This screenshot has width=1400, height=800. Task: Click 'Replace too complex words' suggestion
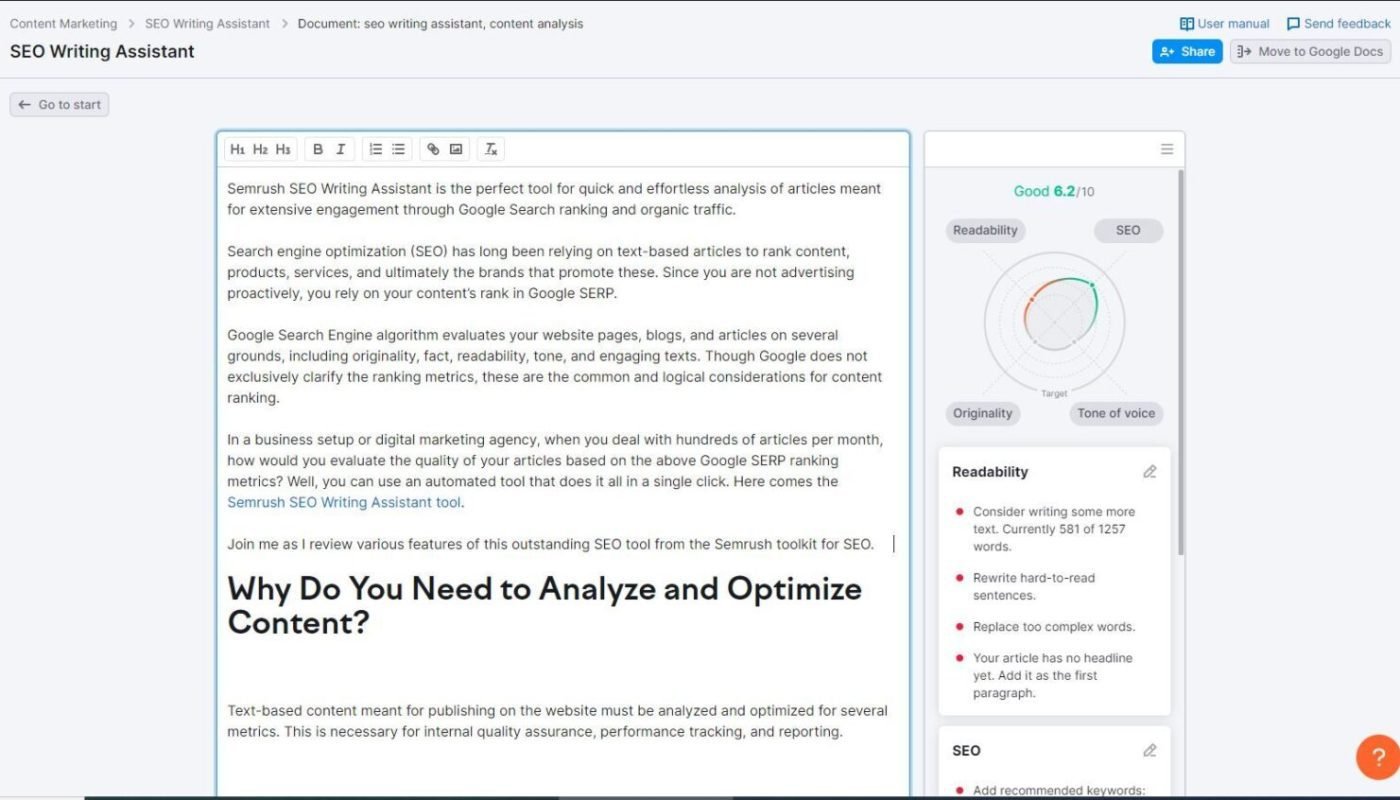point(1054,627)
